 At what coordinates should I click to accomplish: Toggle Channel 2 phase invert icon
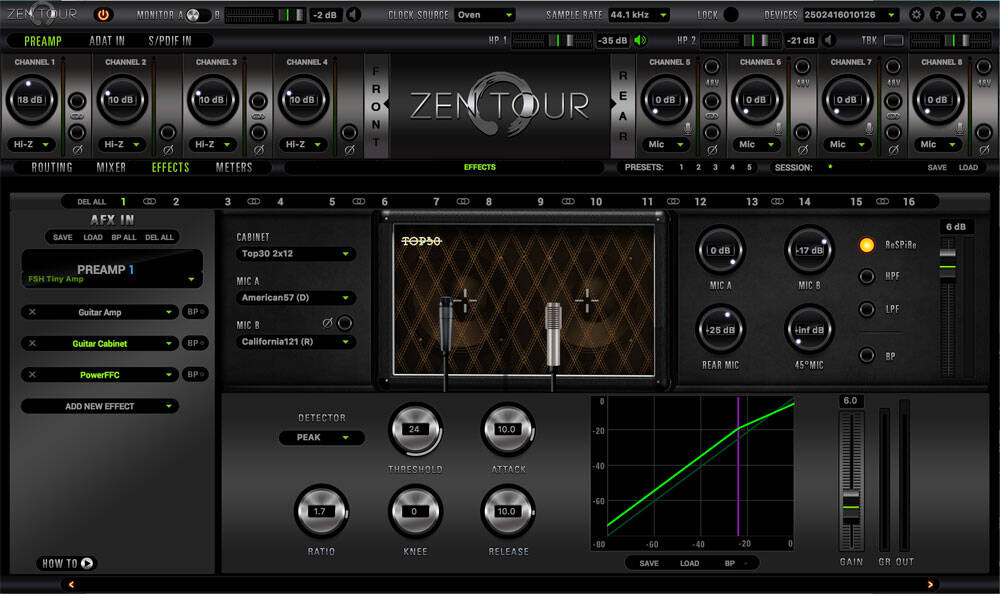pos(168,151)
